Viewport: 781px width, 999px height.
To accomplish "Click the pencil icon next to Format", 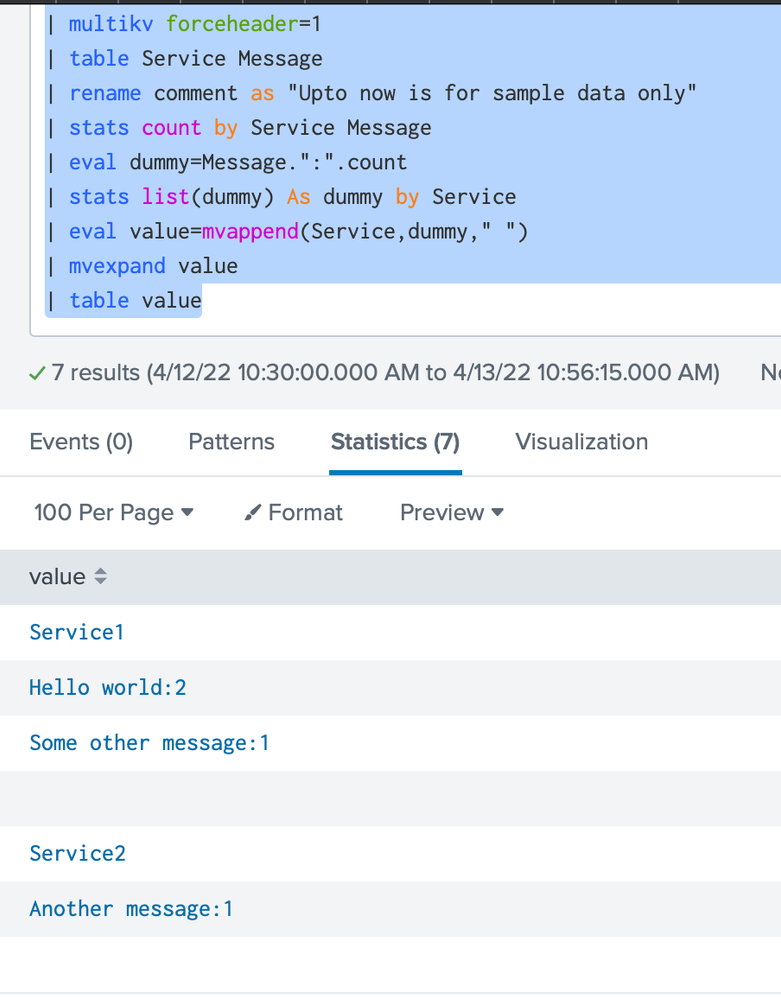I will point(254,513).
